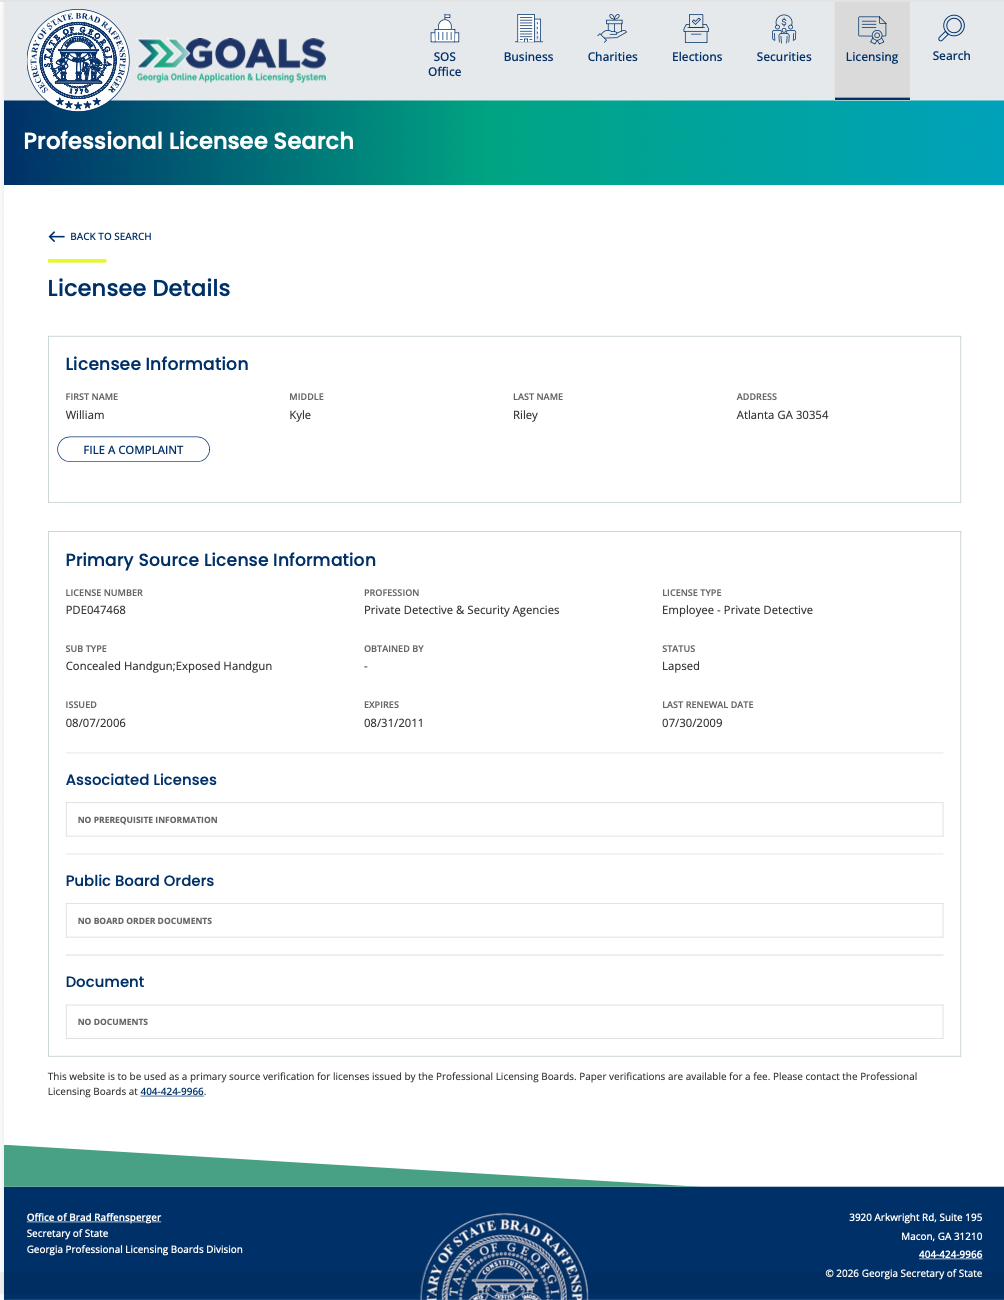This screenshot has width=1004, height=1300.
Task: Click the 404-424-9966 link in the verification notice
Action: point(172,1092)
